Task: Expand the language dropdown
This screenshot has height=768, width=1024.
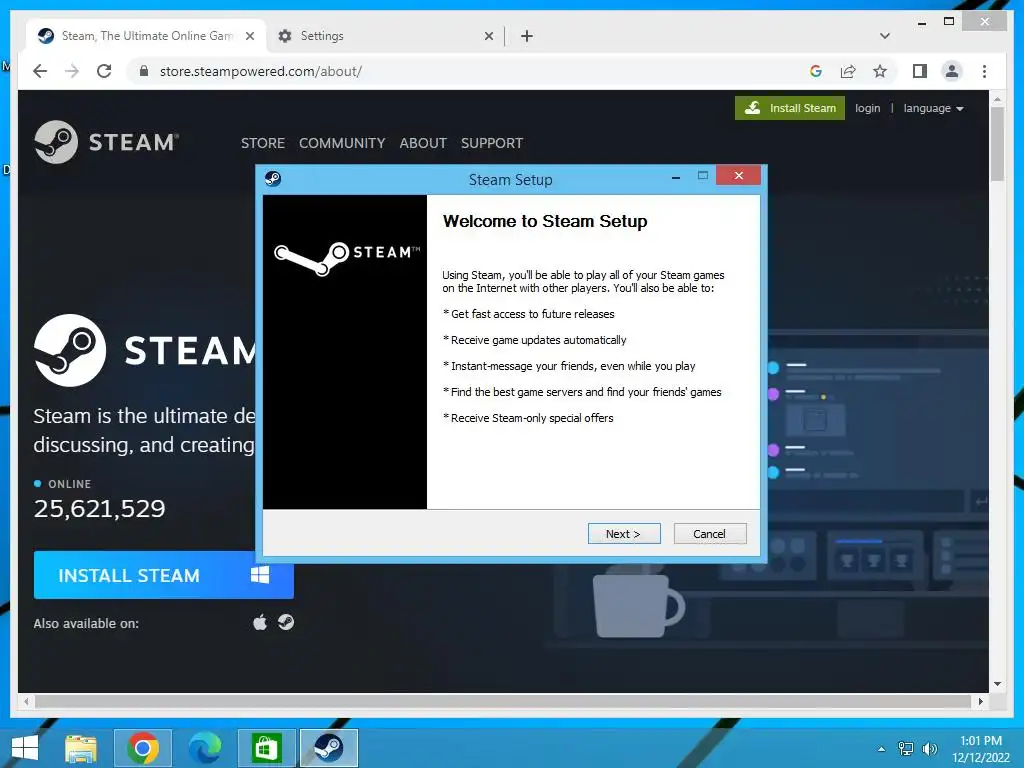Action: [x=933, y=108]
